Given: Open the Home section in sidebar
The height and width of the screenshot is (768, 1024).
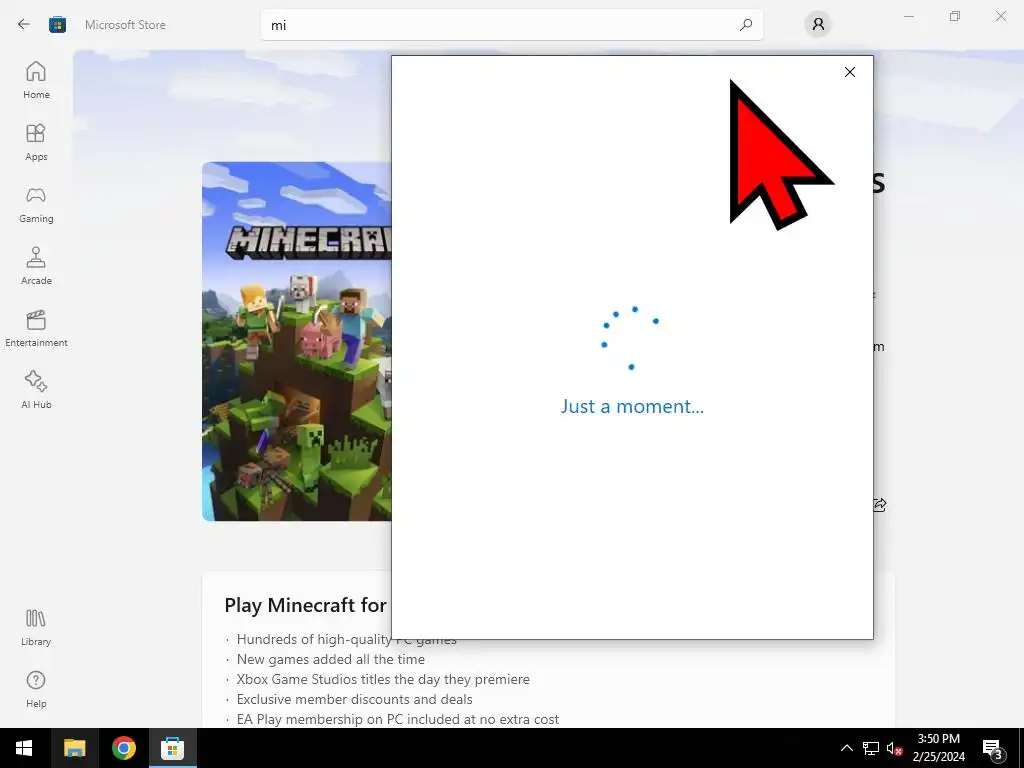Looking at the screenshot, I should click(36, 80).
